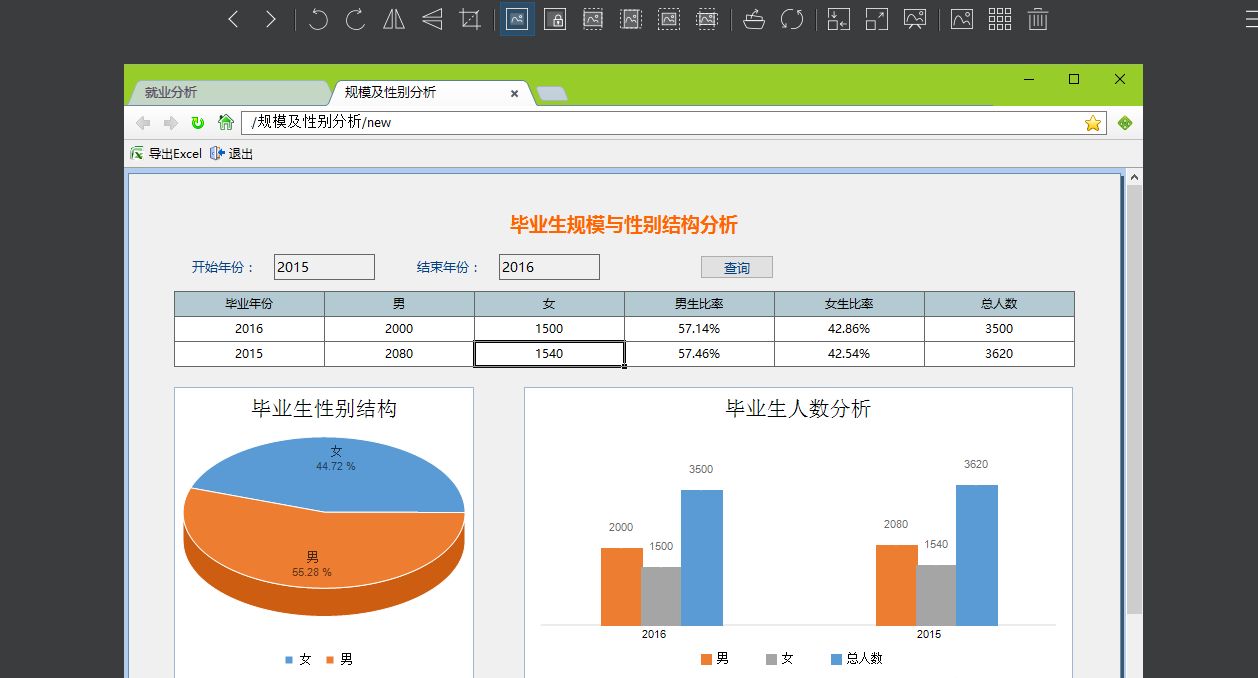The height and width of the screenshot is (678, 1258).
Task: Bookmark page with the star icon
Action: click(1093, 123)
